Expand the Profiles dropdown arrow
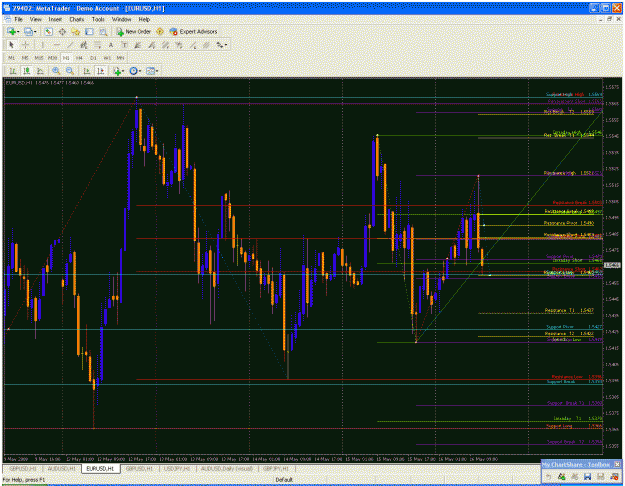The image size is (625, 486). click(x=35, y=31)
